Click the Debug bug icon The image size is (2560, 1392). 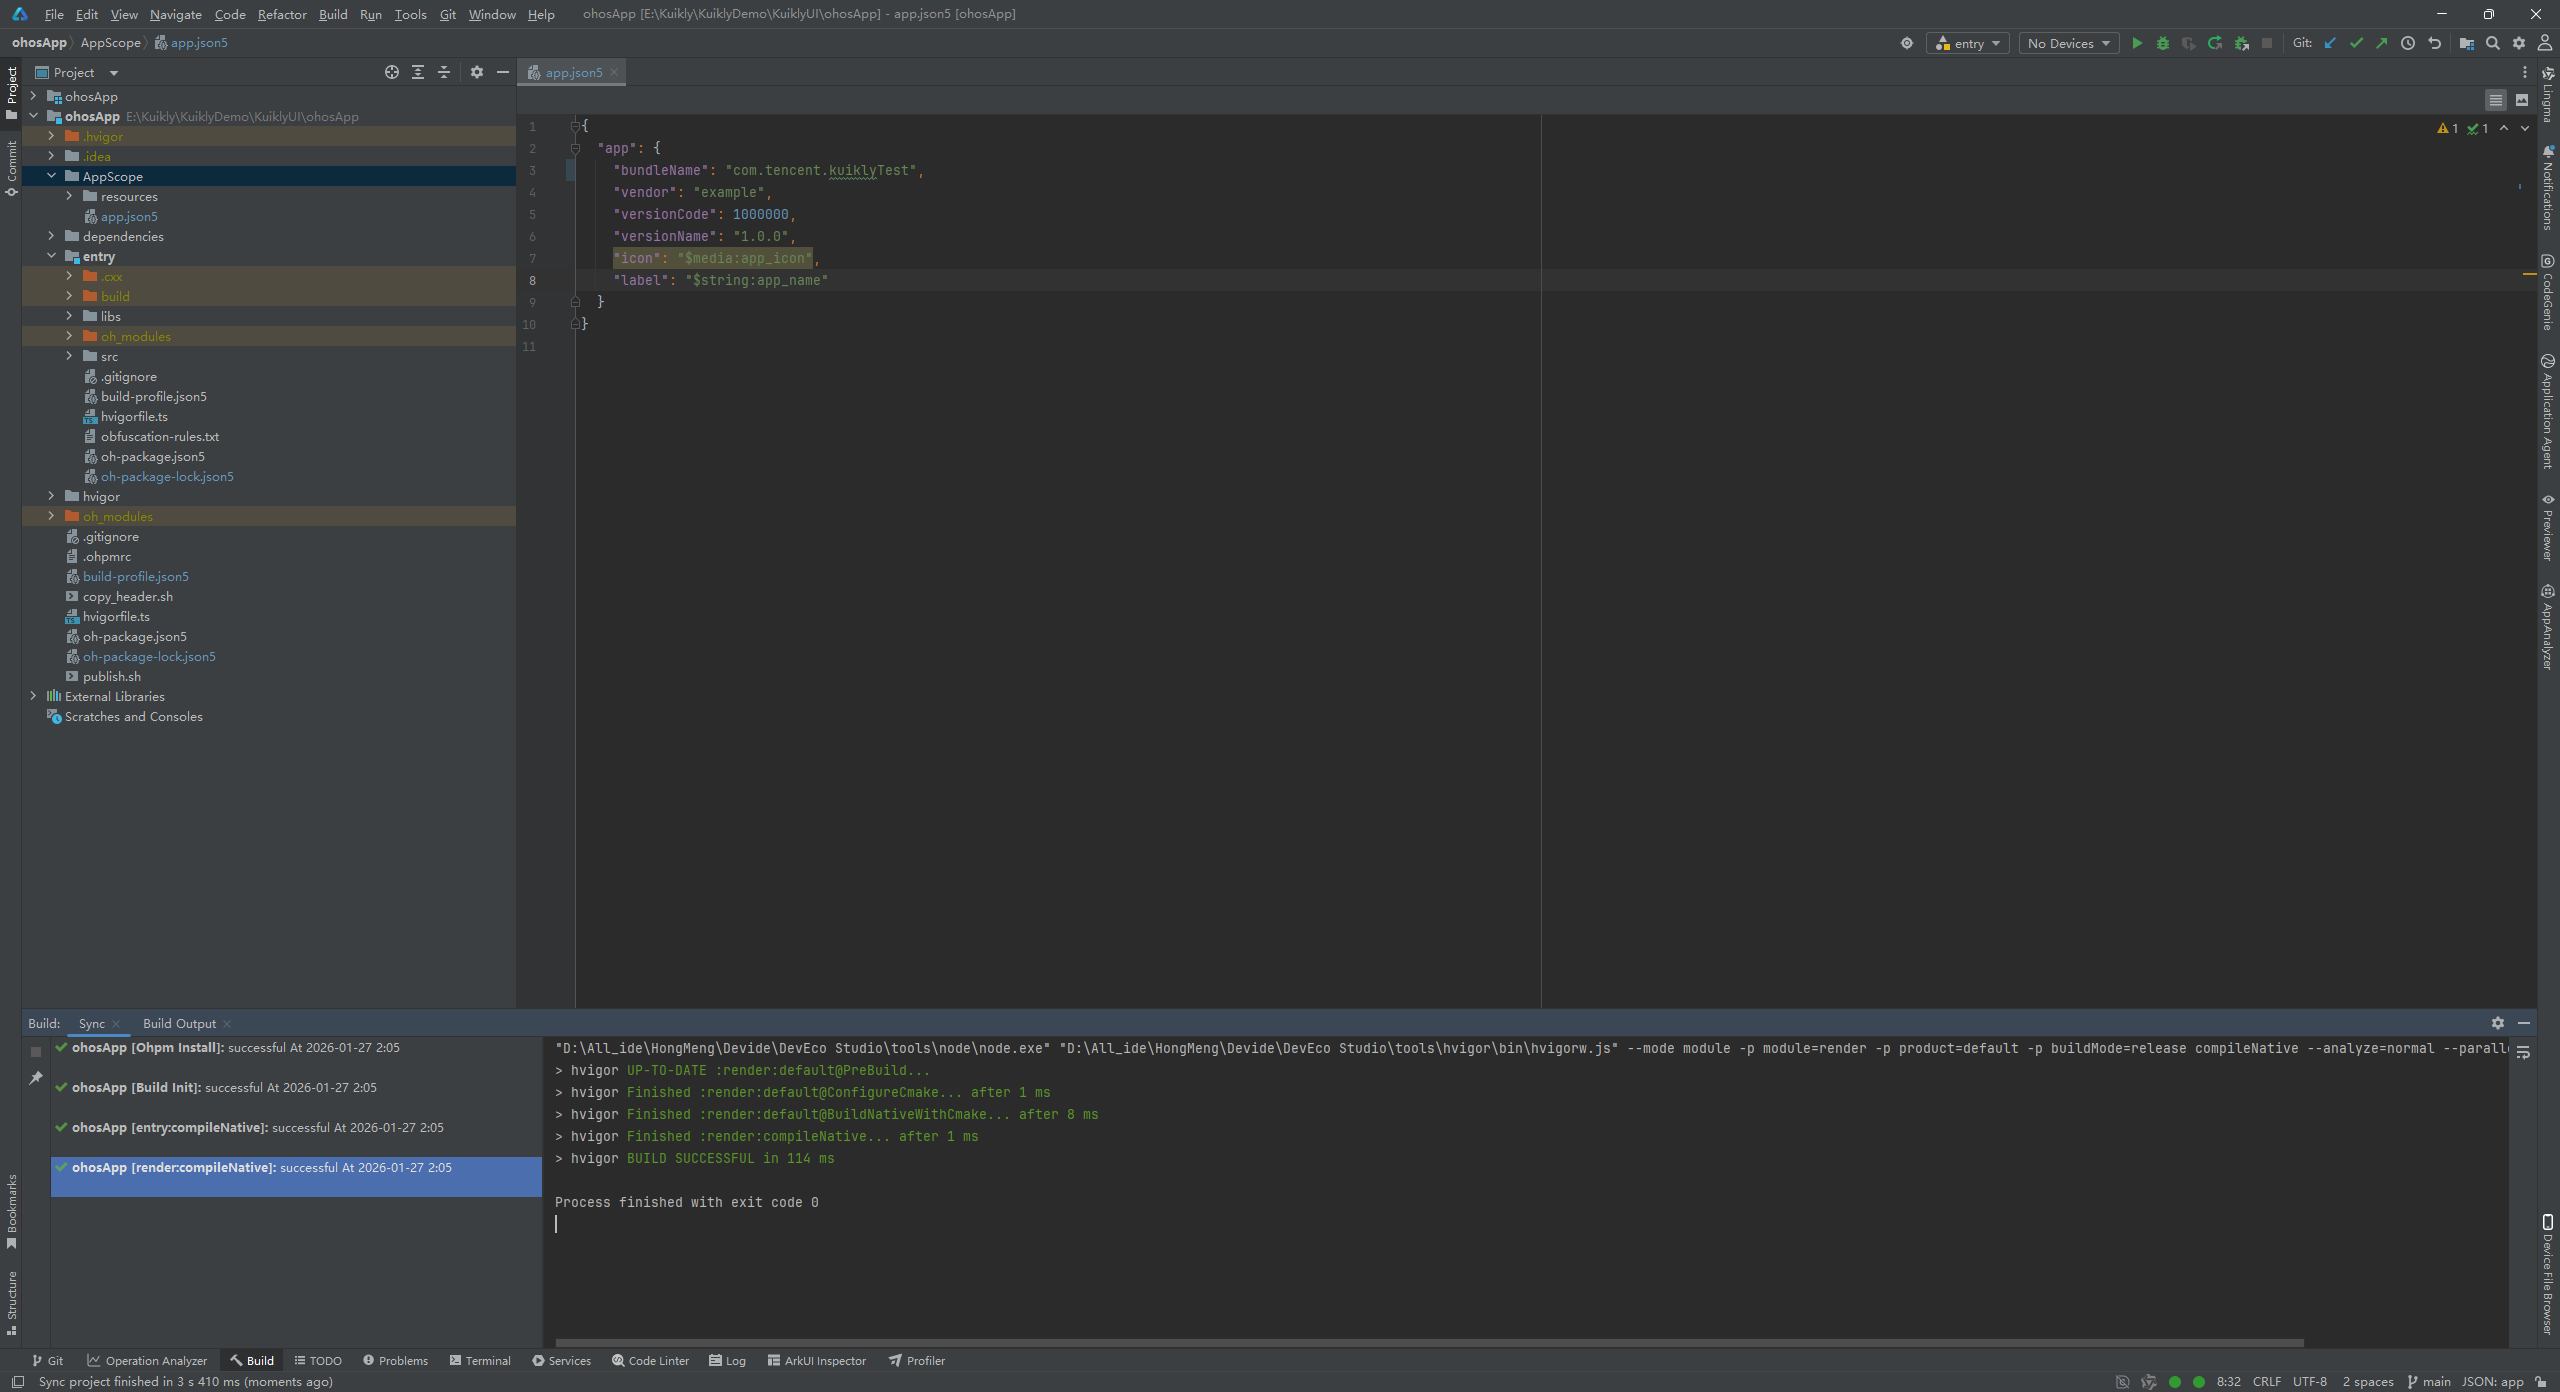[2163, 43]
